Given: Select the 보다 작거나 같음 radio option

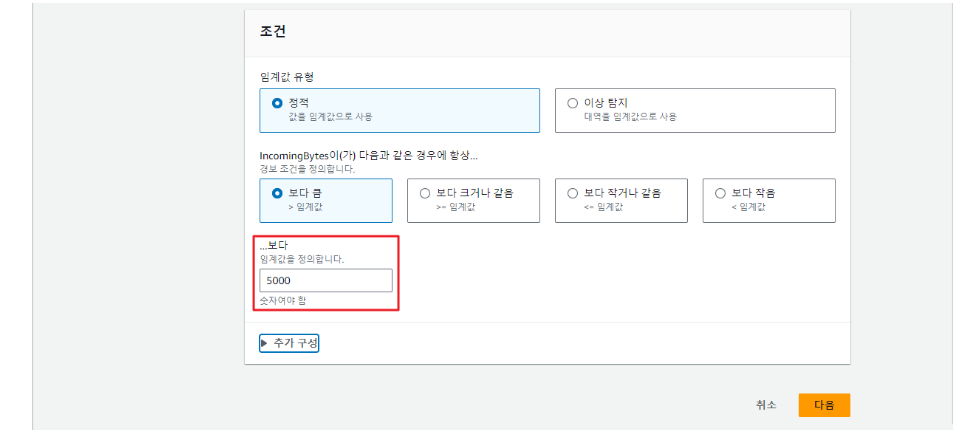Looking at the screenshot, I should tap(573, 193).
